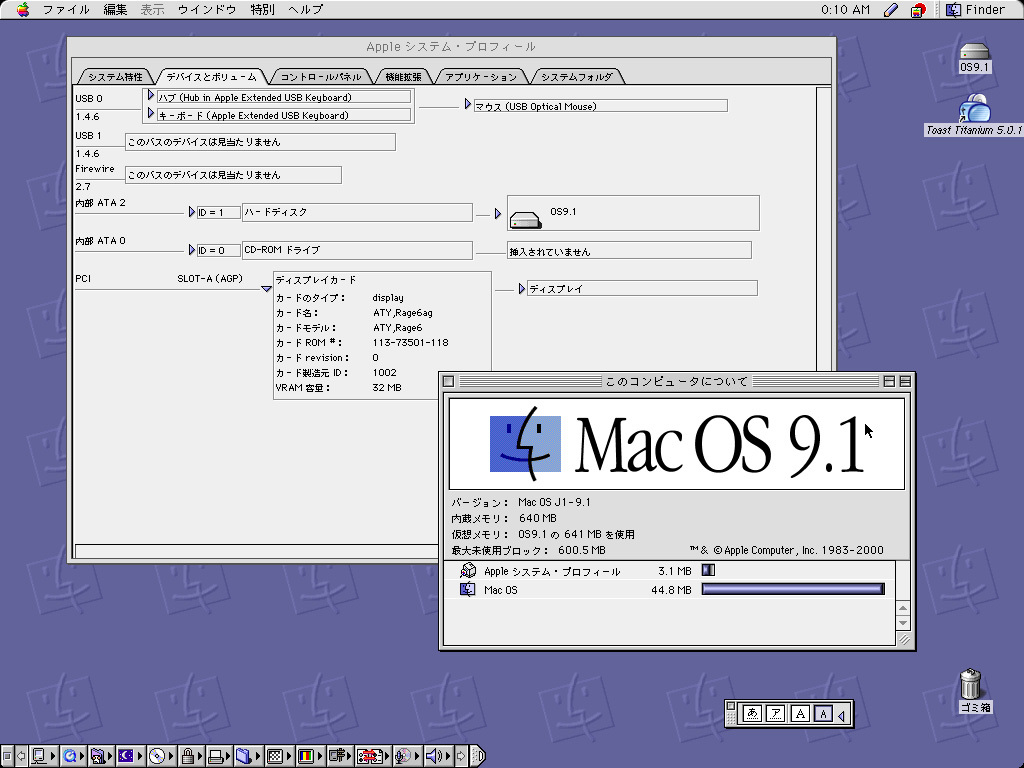Select the Mac OS row in memory list
This screenshot has height=768, width=1024.
click(x=670, y=590)
